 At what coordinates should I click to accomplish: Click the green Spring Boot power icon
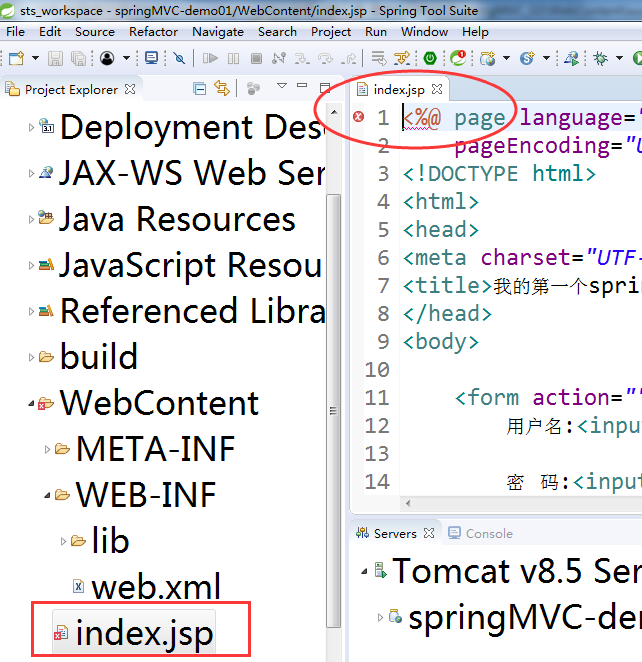[x=430, y=58]
